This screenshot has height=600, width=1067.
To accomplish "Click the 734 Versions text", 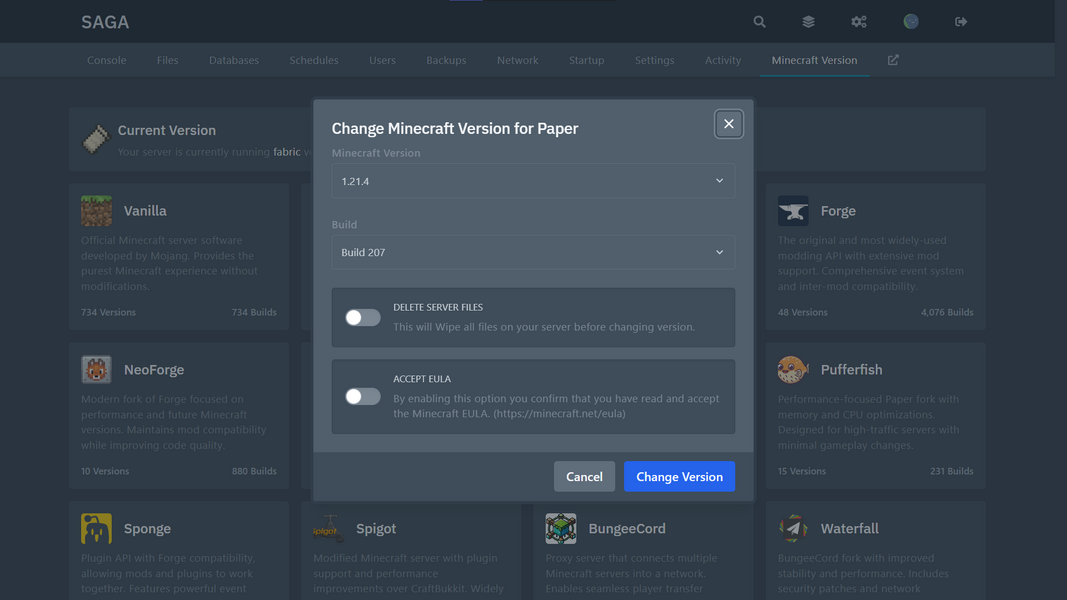I will tap(108, 312).
